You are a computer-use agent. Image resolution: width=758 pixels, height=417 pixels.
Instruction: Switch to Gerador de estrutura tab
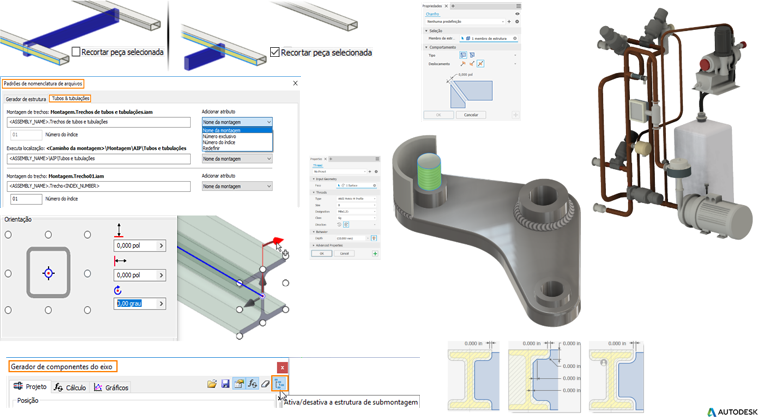[x=26, y=99]
